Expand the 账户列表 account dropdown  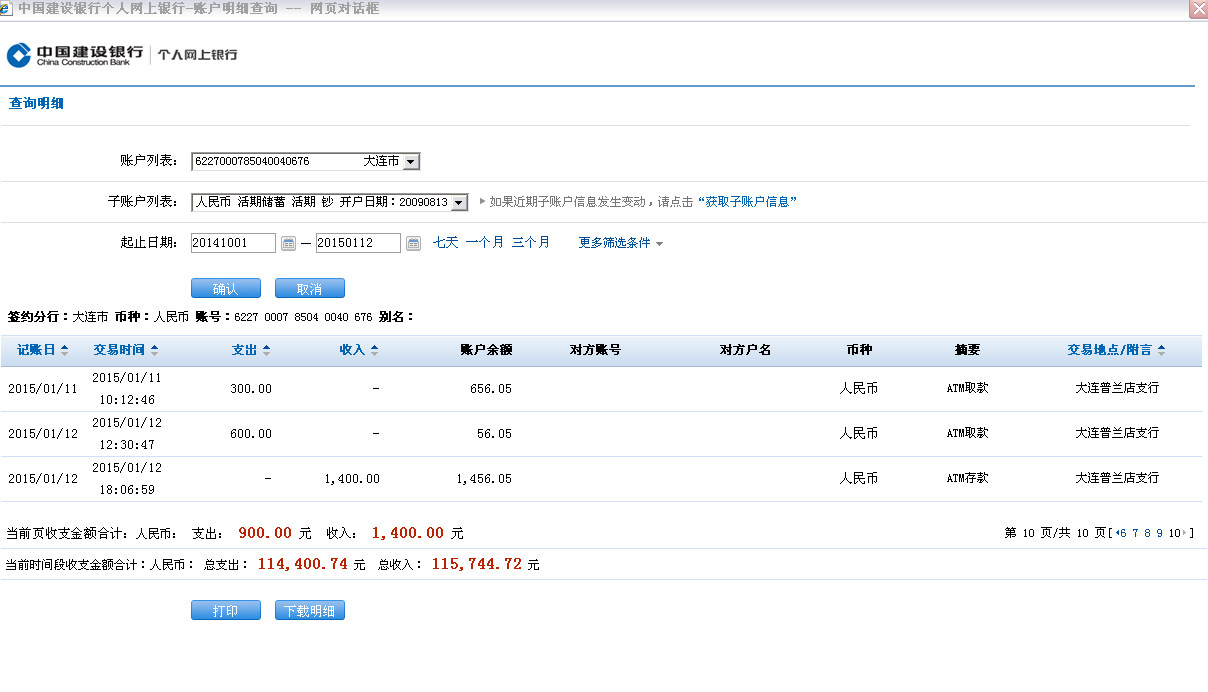(411, 161)
